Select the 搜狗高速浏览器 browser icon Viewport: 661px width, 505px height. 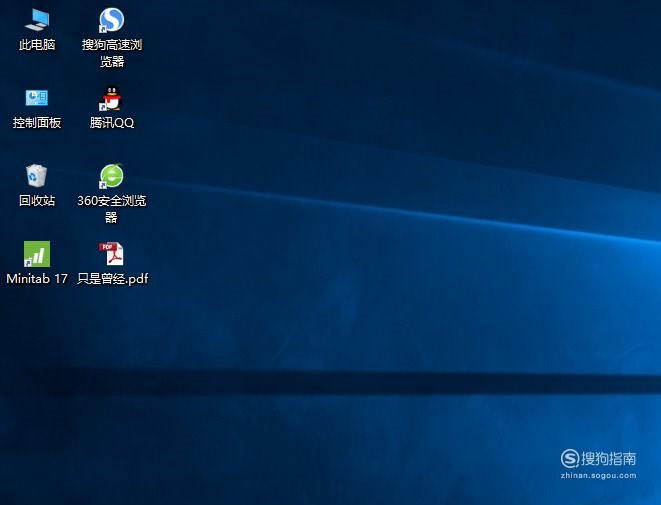pos(111,20)
